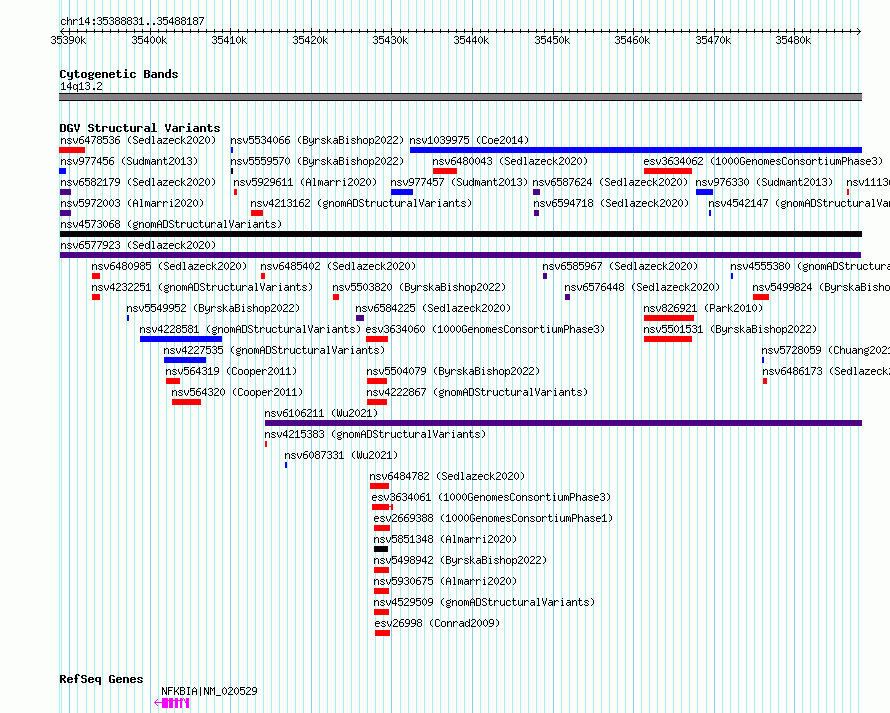The width and height of the screenshot is (890, 713).
Task: Open variant nsv6478536 (Sedlazeck2020) label
Action: 138,140
